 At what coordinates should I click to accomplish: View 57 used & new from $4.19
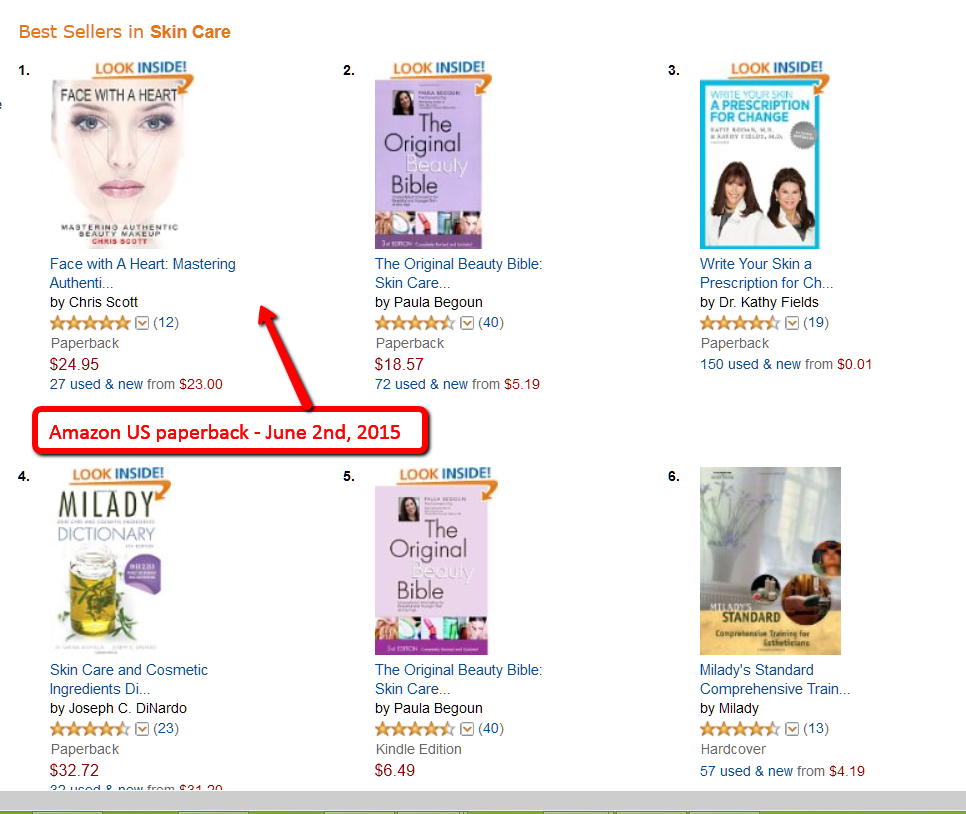point(782,771)
